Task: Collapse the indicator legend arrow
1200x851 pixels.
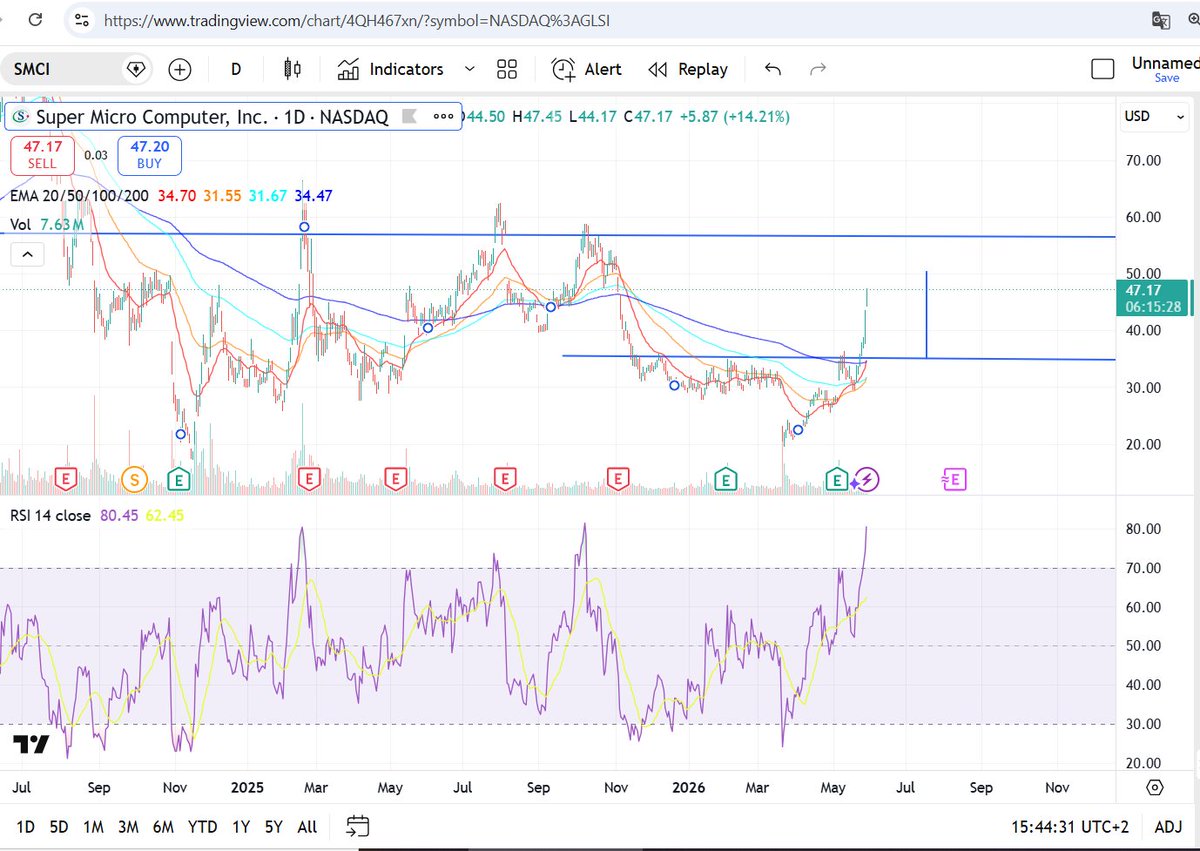Action: (x=27, y=255)
